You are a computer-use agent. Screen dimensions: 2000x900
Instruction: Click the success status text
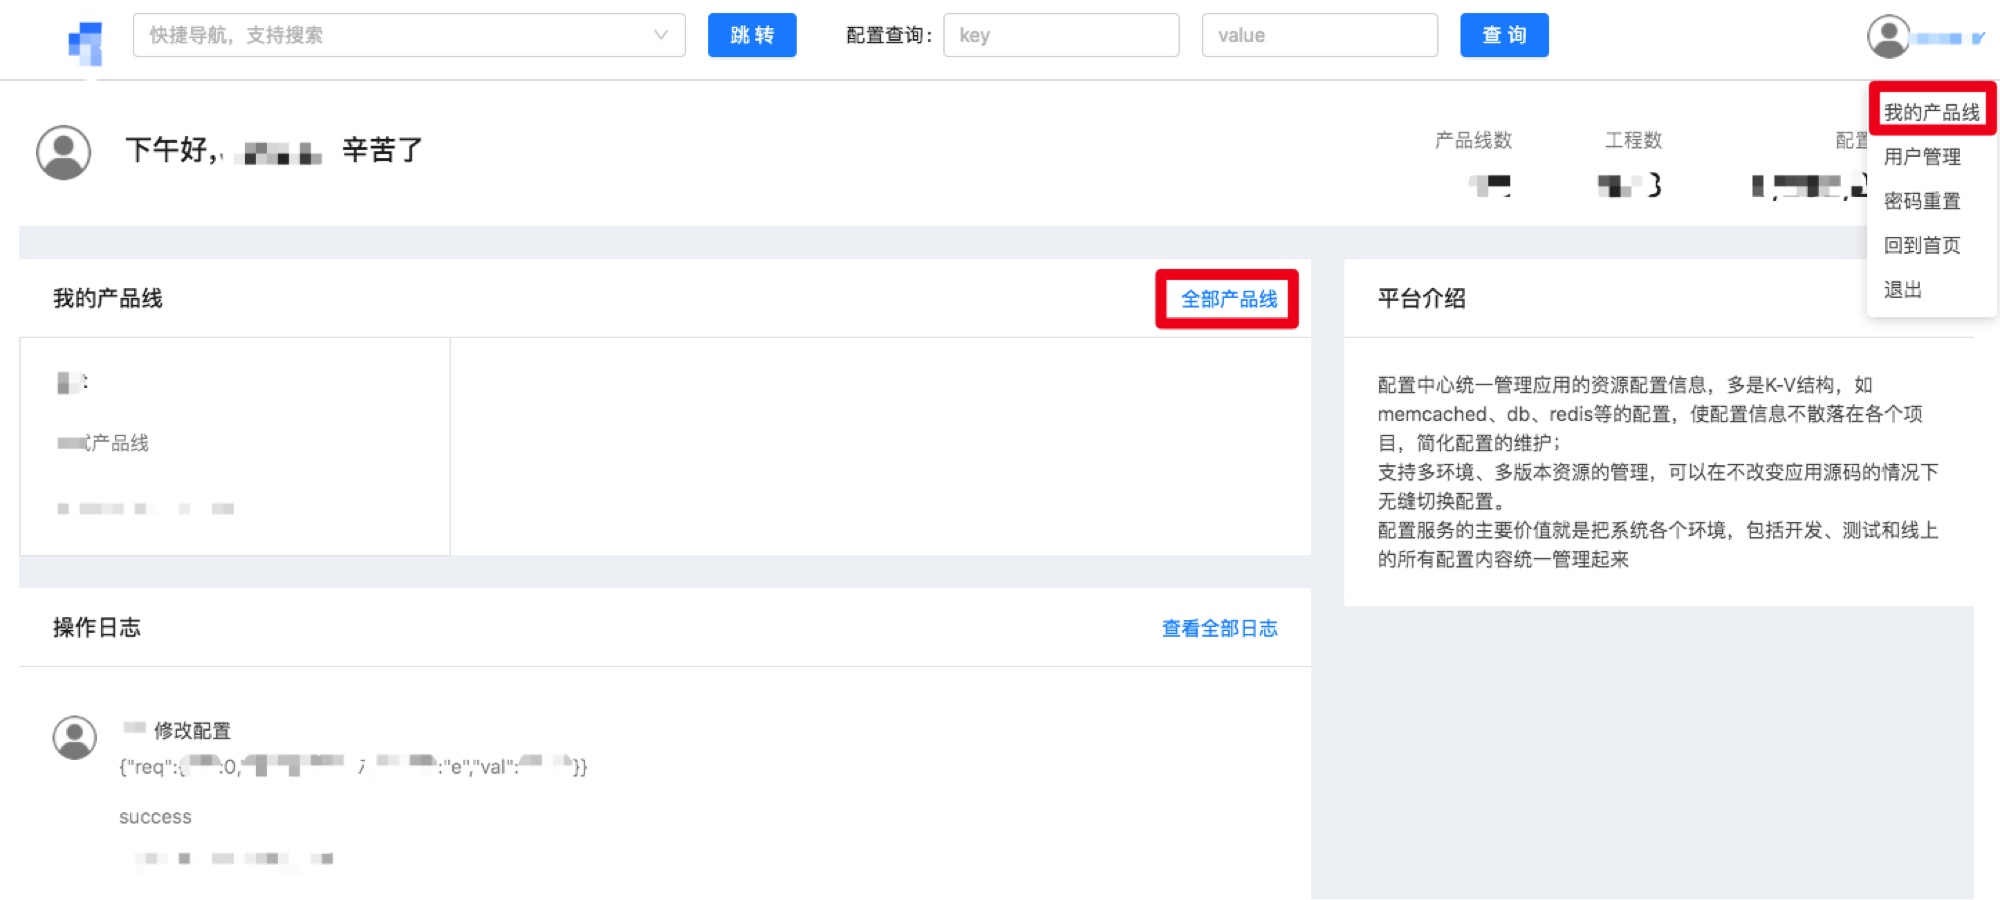pyautogui.click(x=155, y=817)
